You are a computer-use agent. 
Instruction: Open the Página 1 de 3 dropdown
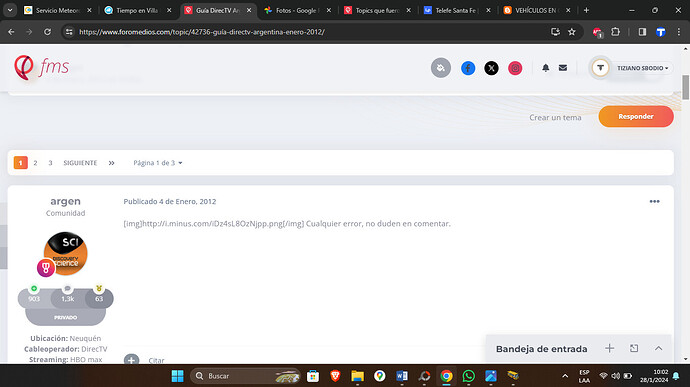coord(158,163)
